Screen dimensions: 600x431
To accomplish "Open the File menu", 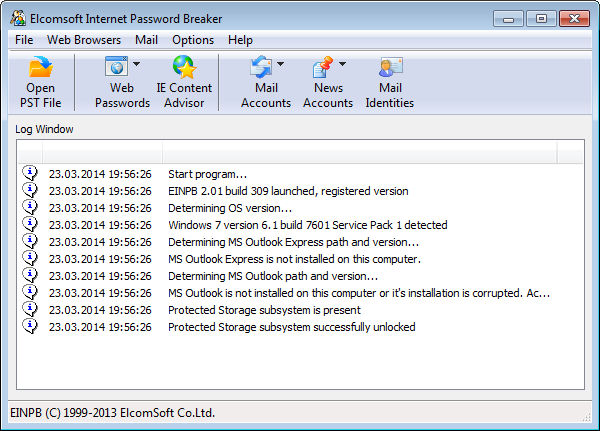I will (x=24, y=40).
